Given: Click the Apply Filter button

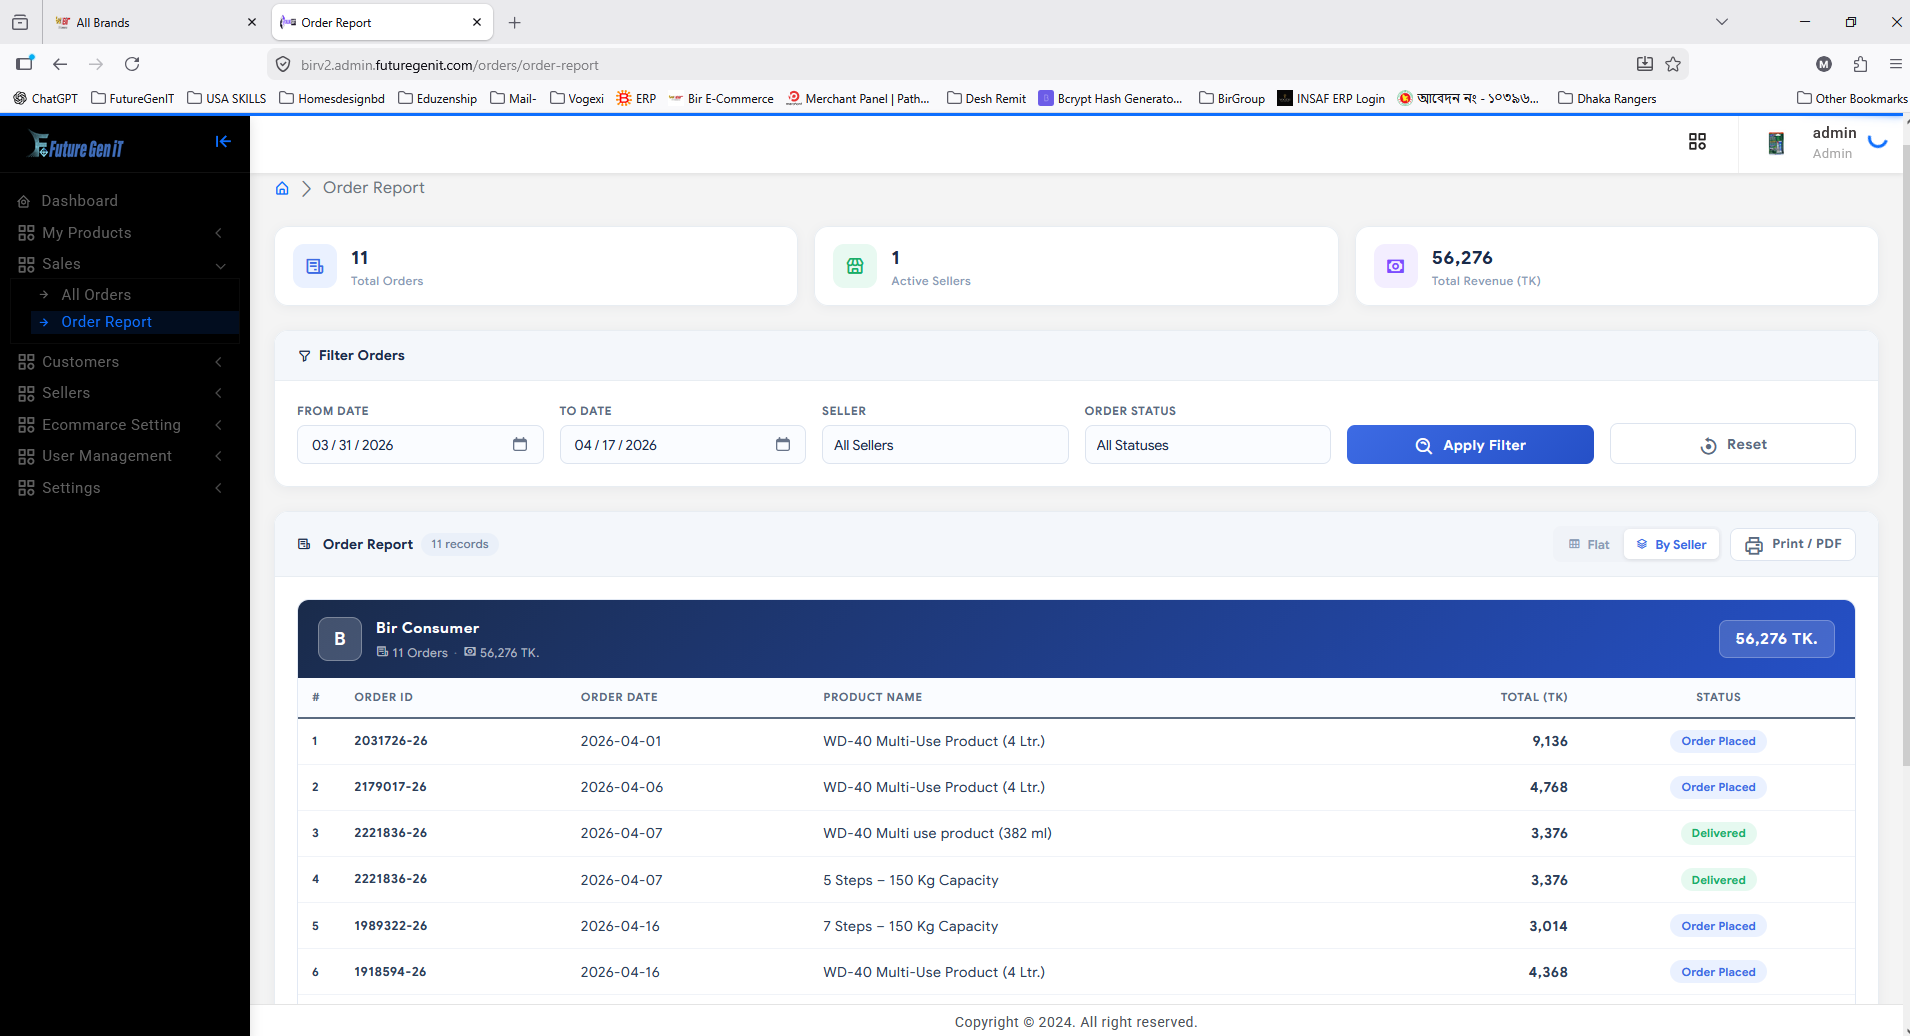Looking at the screenshot, I should click(x=1470, y=445).
